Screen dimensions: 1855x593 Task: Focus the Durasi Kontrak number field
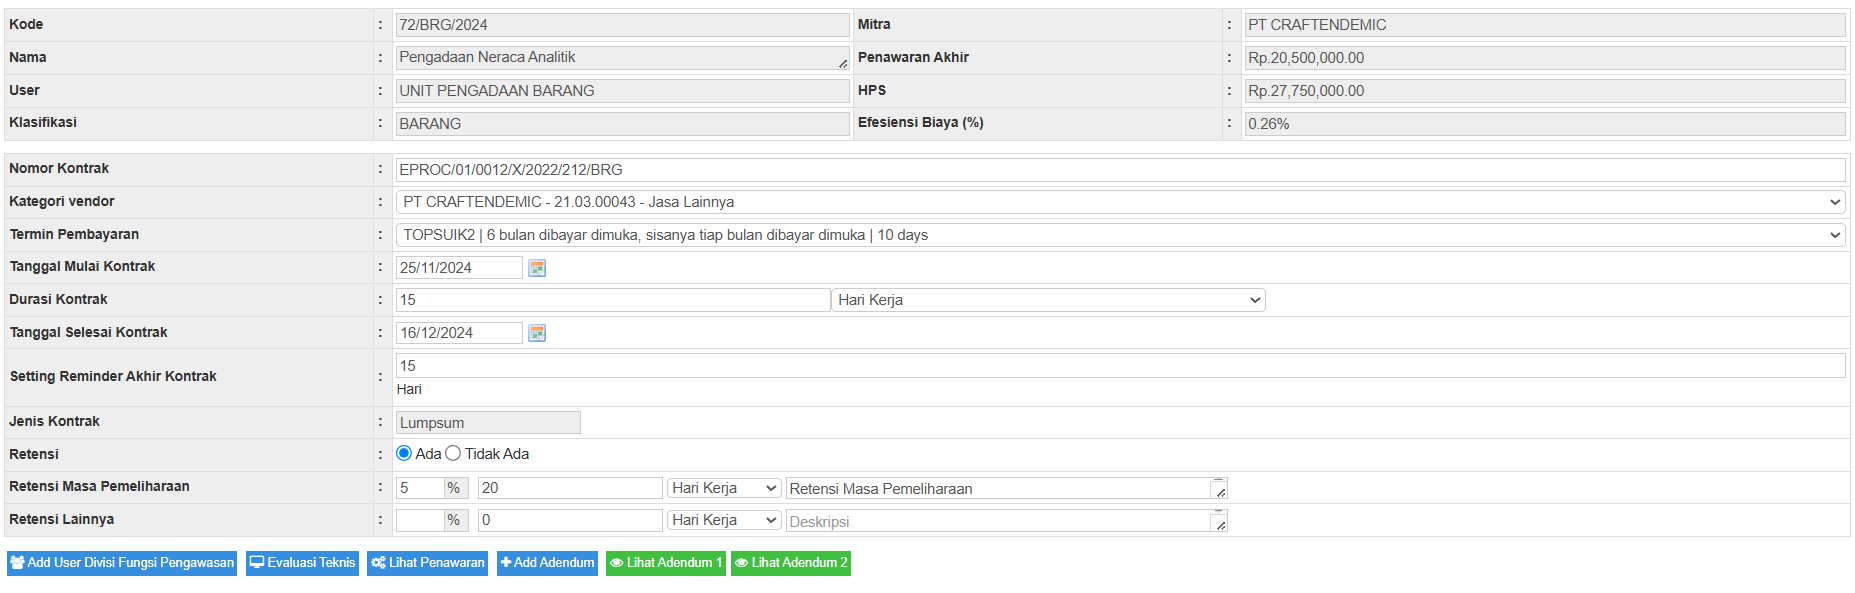pos(612,300)
